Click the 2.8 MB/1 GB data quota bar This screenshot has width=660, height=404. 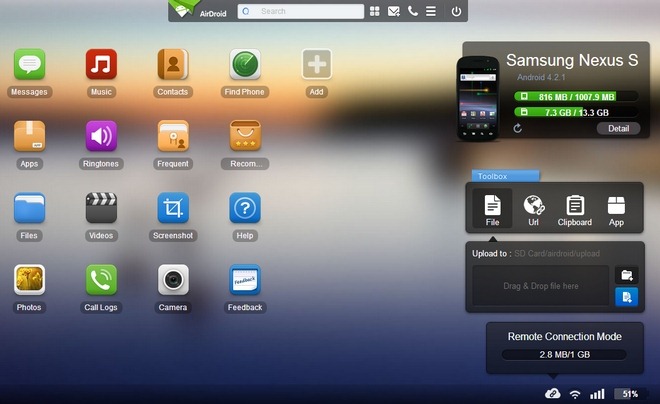(564, 354)
